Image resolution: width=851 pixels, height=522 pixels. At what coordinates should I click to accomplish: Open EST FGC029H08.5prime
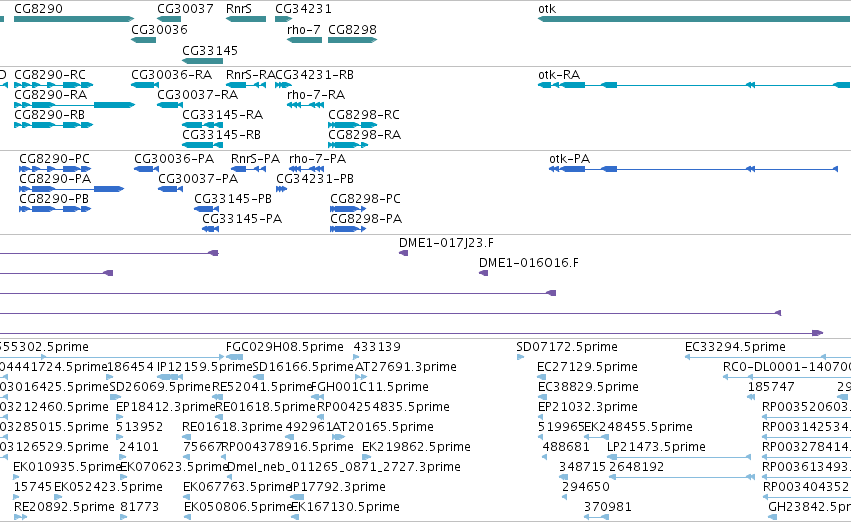click(x=285, y=347)
